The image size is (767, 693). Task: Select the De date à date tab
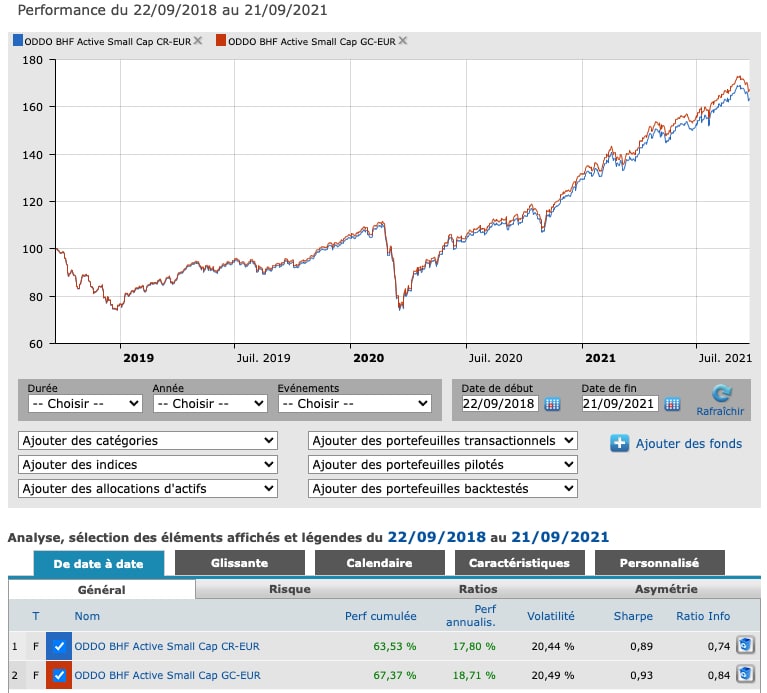(x=98, y=563)
